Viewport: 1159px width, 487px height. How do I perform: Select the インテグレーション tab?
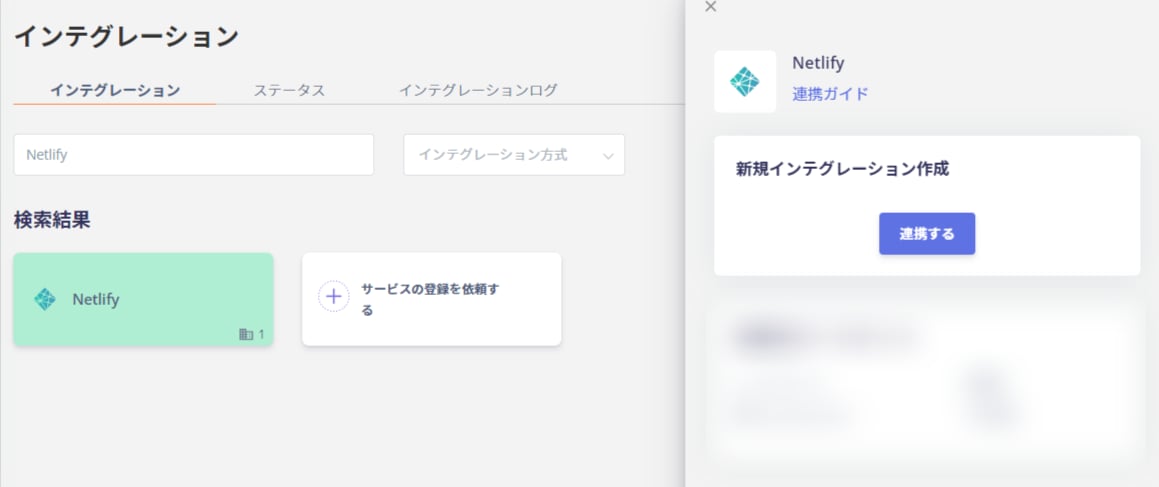coord(115,90)
